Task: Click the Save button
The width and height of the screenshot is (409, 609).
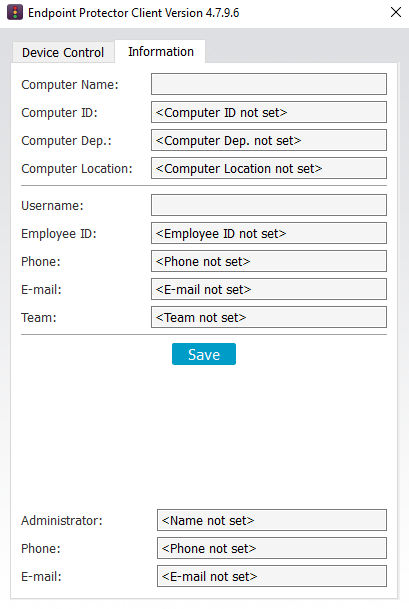Action: (204, 354)
